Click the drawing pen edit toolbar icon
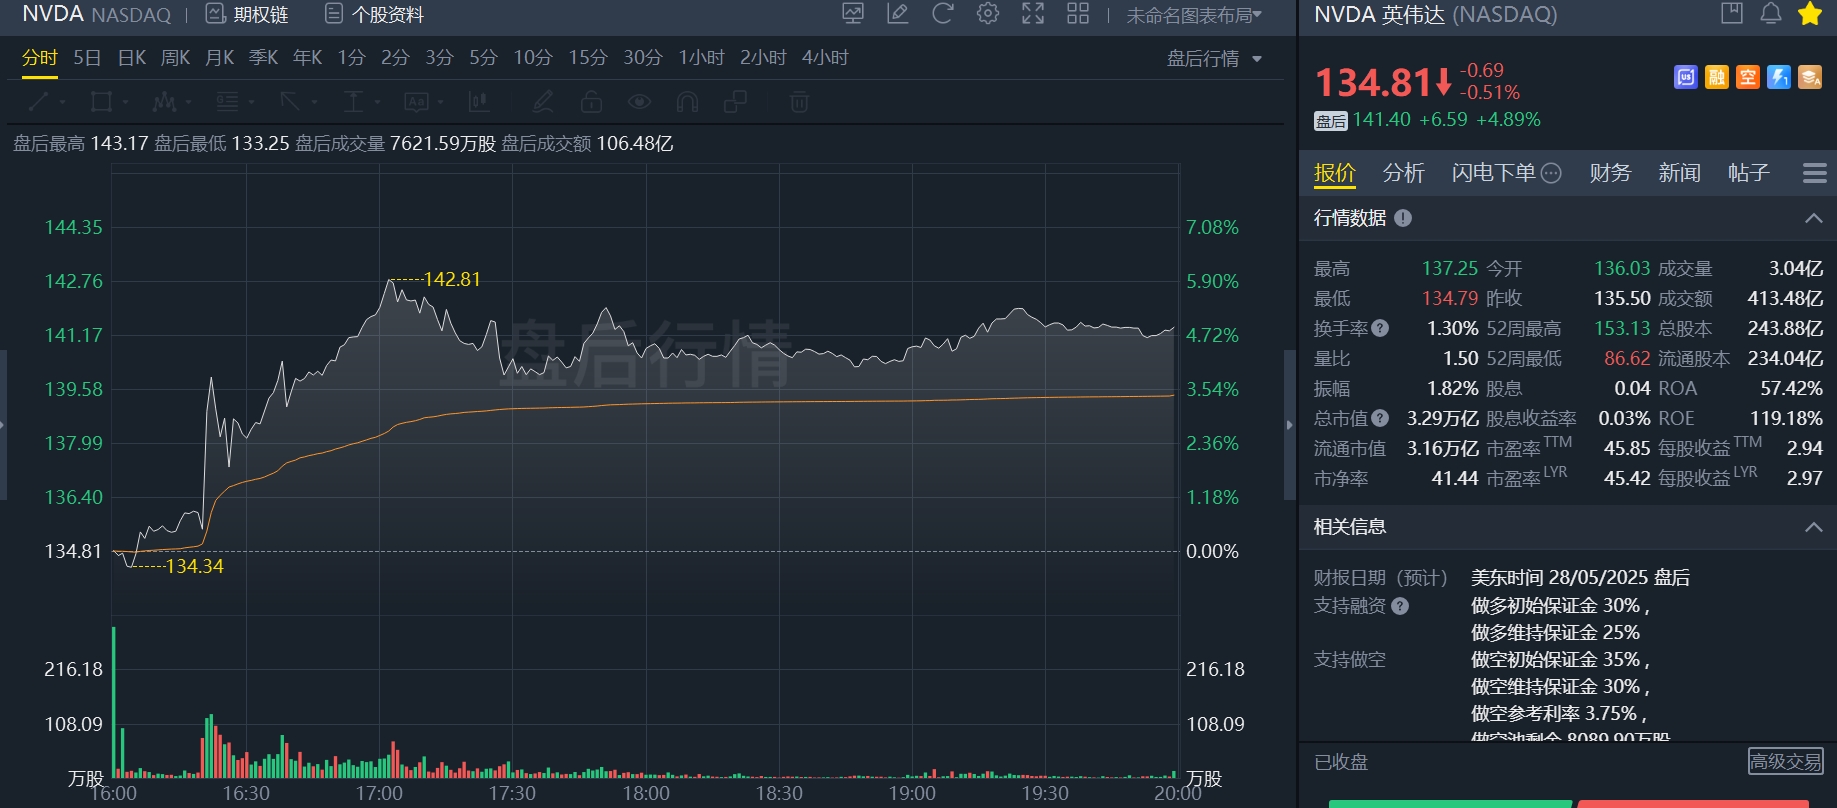The image size is (1837, 808). tap(543, 102)
